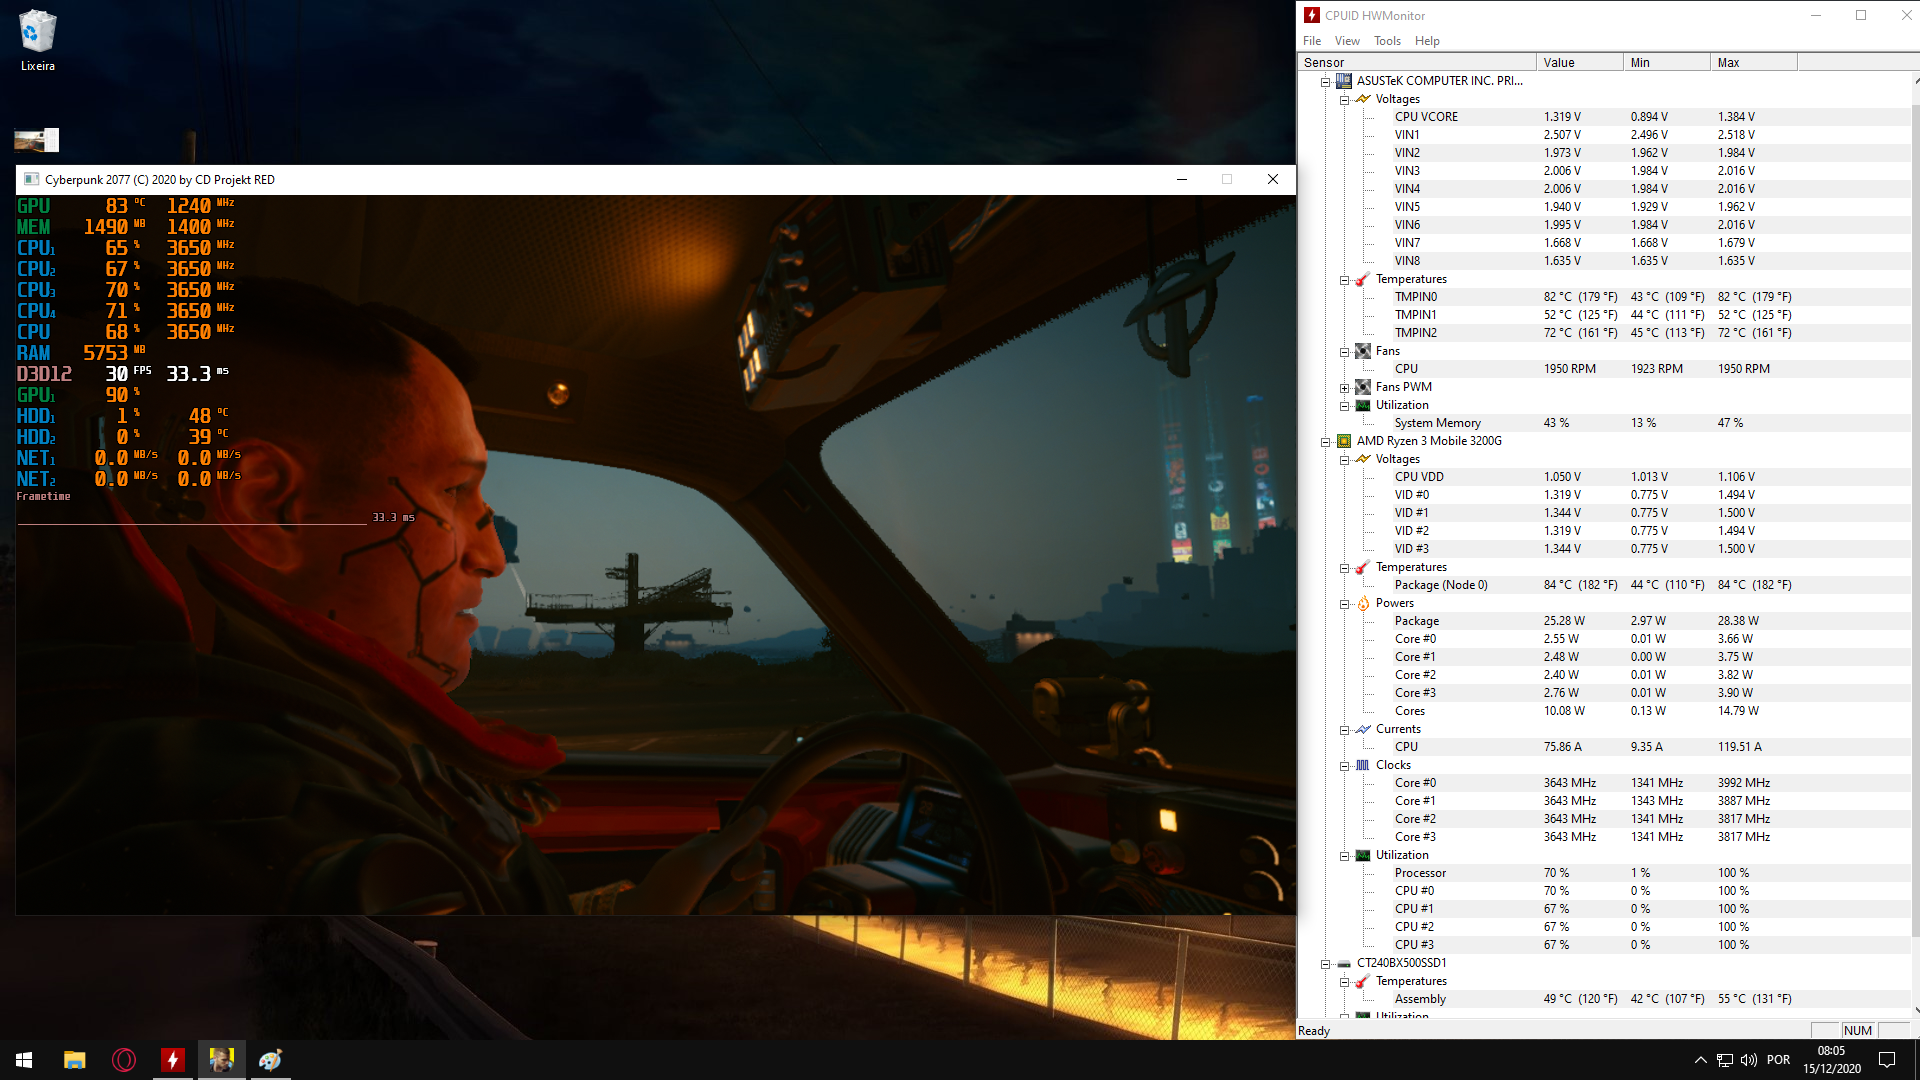Viewport: 1920px width, 1080px height.
Task: Click the ASUSTeK motherboard icon
Action: pos(1344,81)
